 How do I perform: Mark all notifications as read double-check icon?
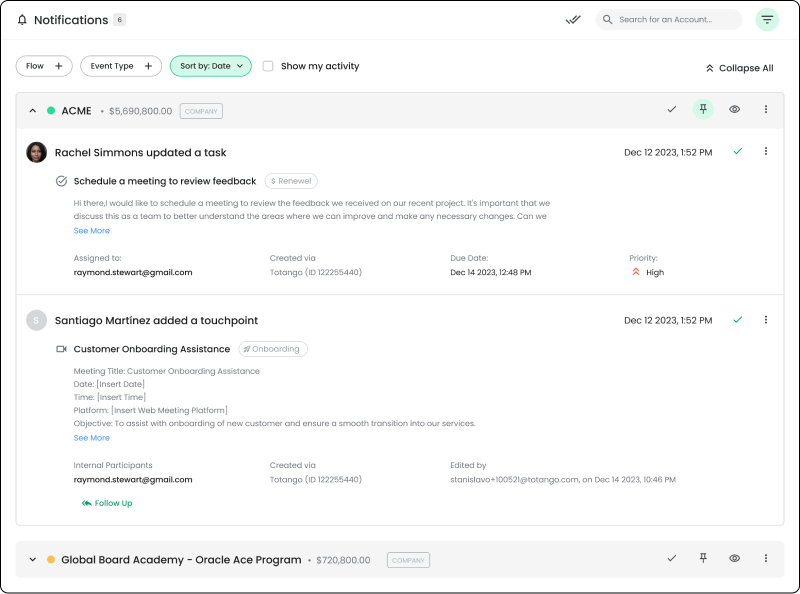pyautogui.click(x=573, y=19)
